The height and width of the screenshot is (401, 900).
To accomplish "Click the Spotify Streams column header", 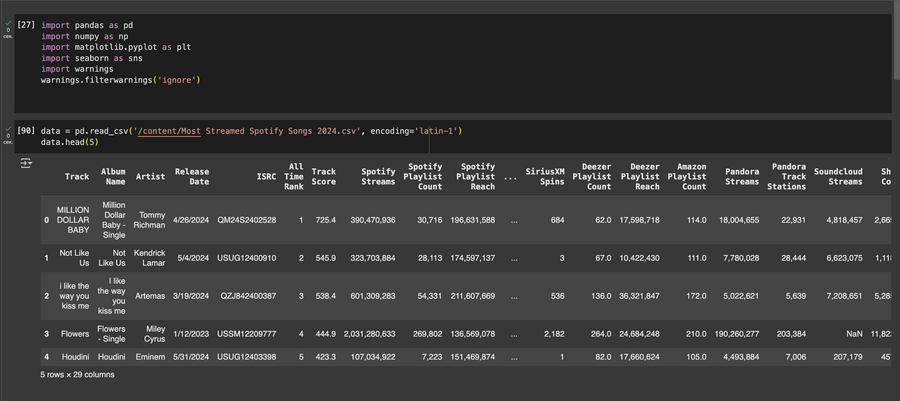I will [378, 177].
